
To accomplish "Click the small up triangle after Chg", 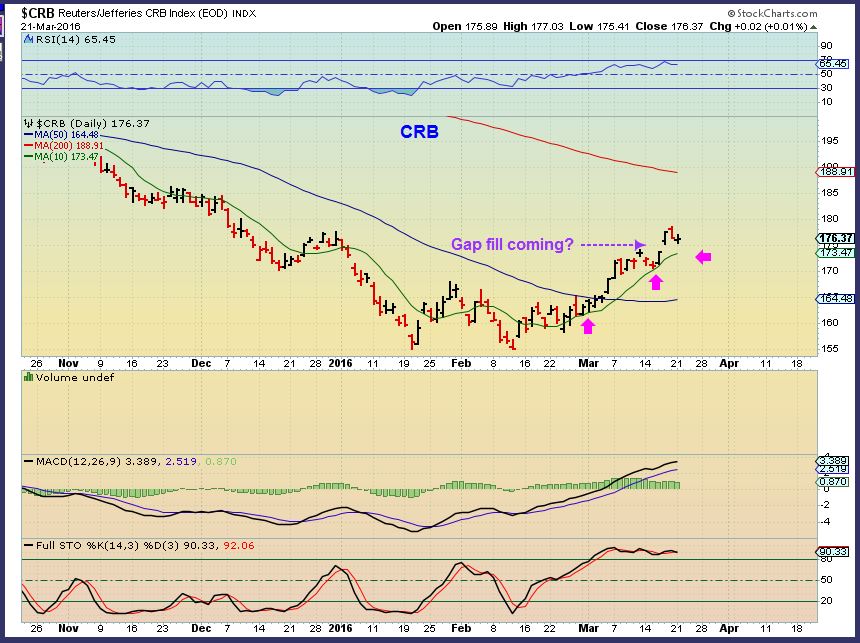I will click(x=813, y=27).
